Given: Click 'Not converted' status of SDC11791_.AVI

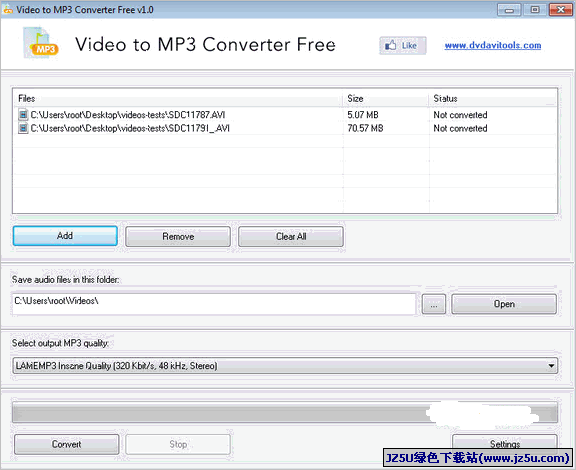Looking at the screenshot, I should tap(460, 128).
